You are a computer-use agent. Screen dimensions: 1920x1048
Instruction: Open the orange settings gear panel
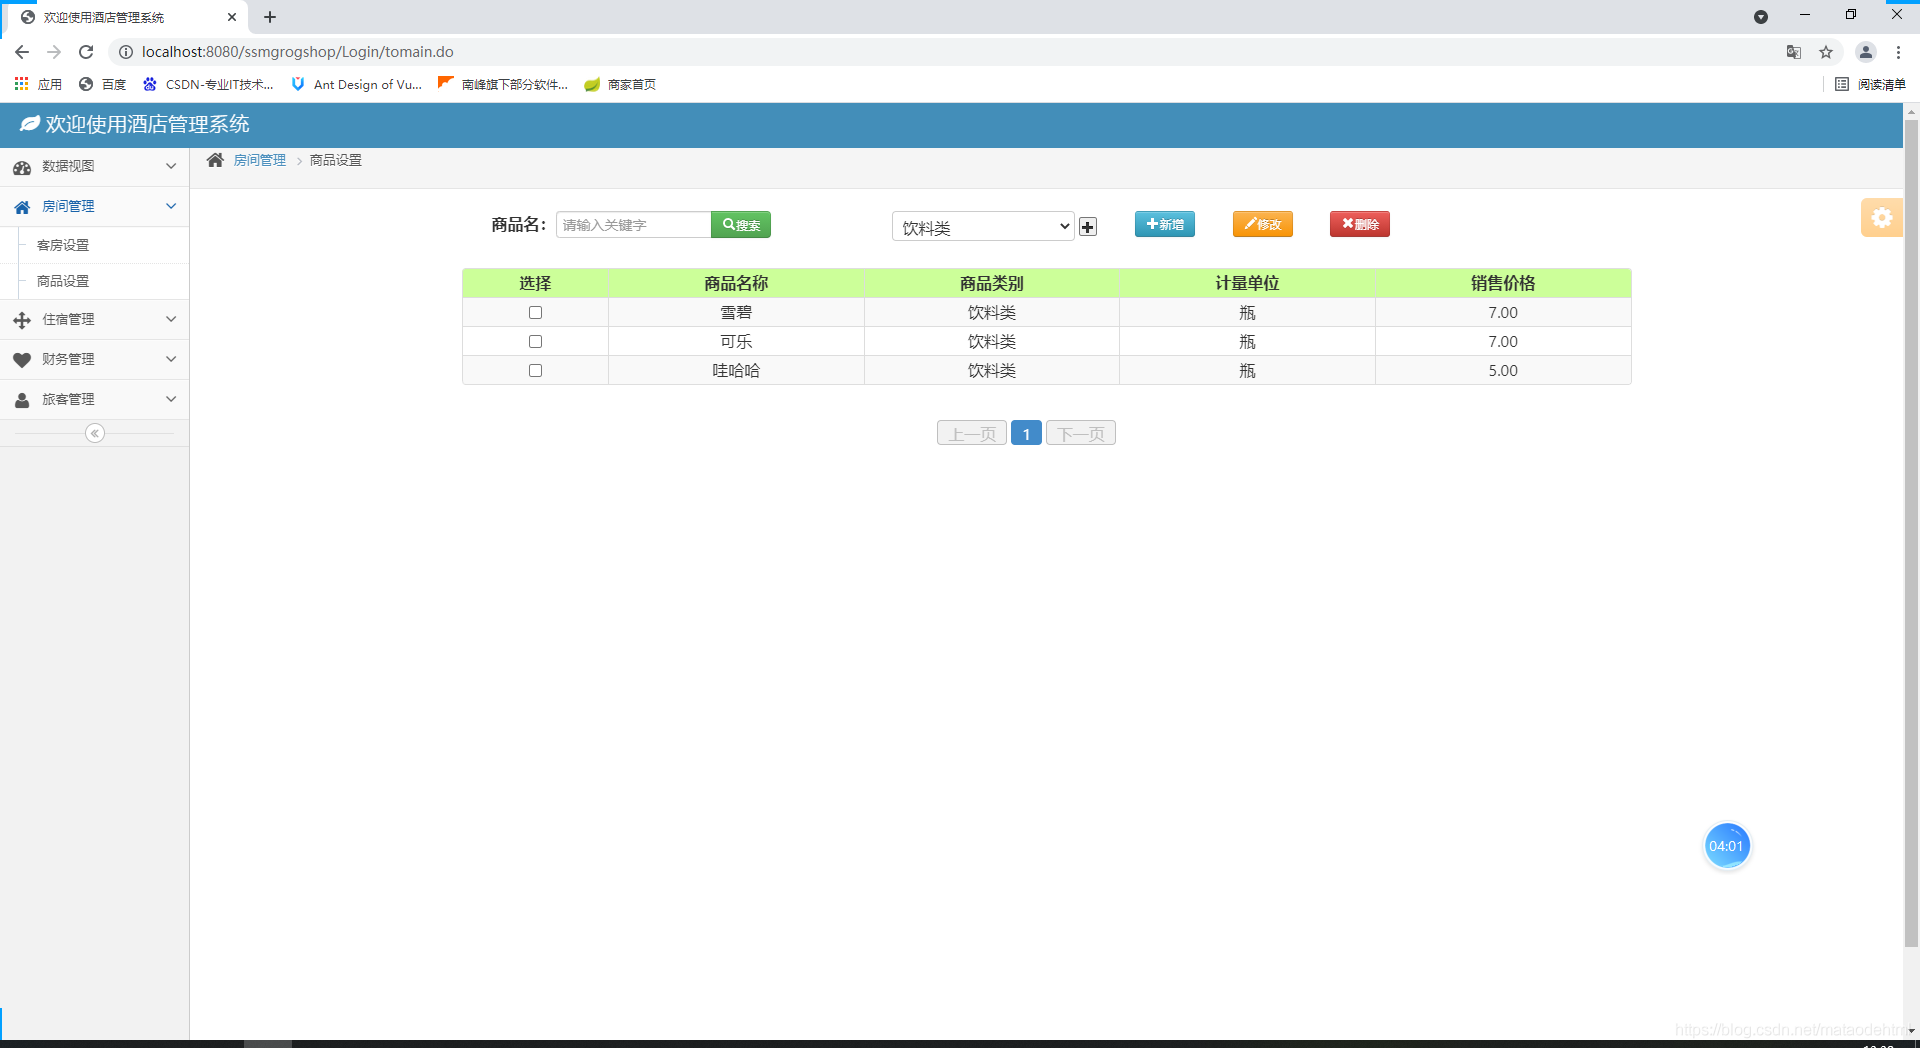tap(1881, 217)
